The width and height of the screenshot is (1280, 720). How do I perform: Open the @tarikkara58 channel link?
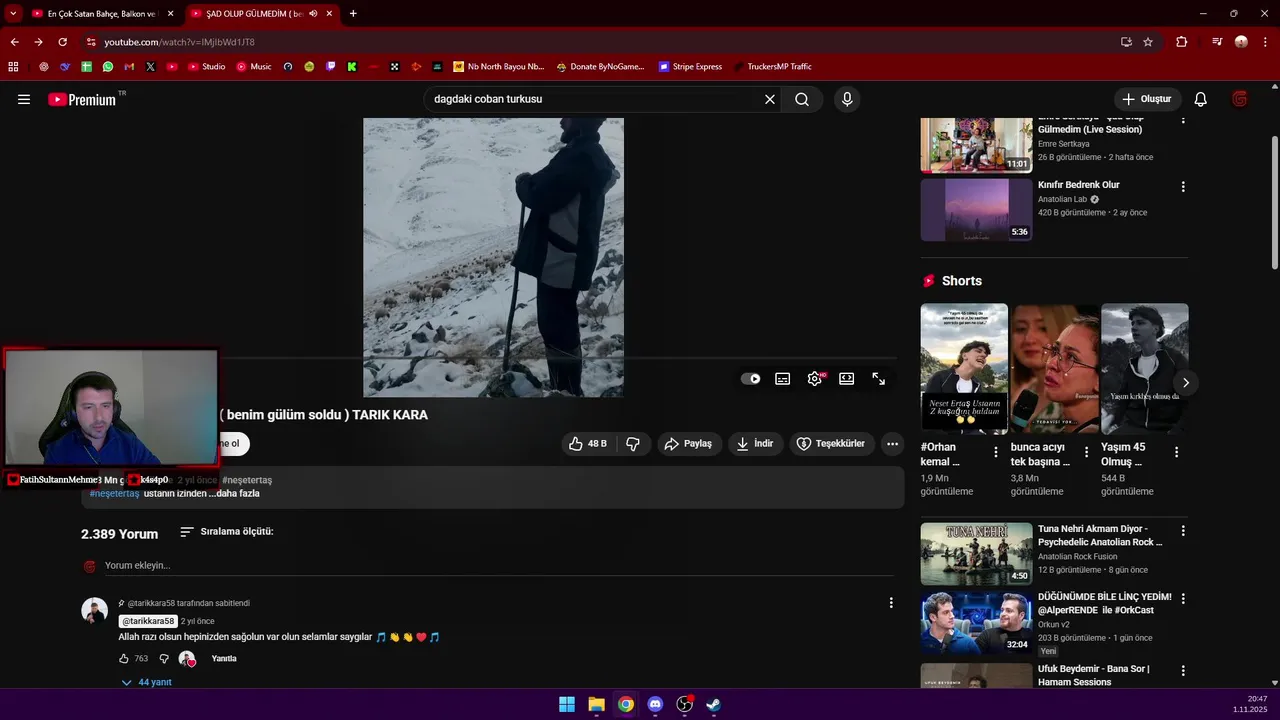point(148,621)
